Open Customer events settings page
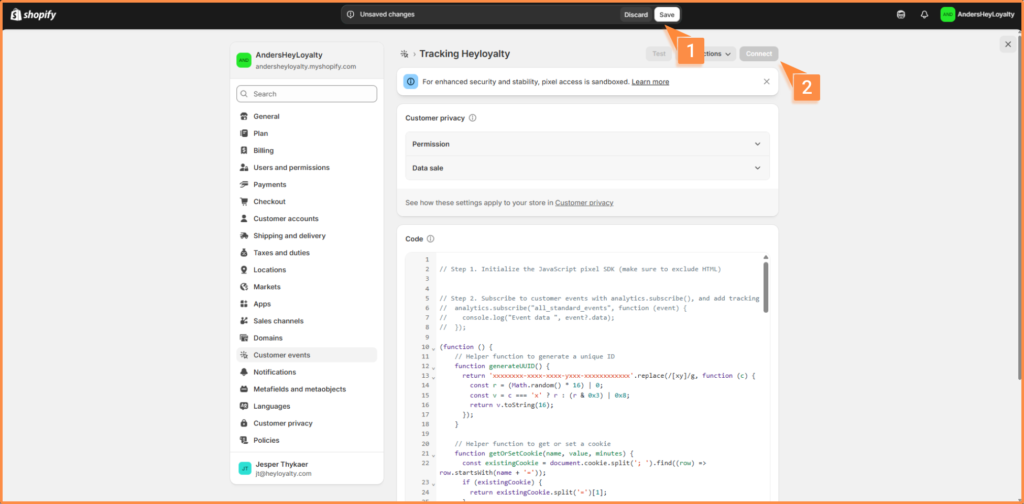 (281, 355)
